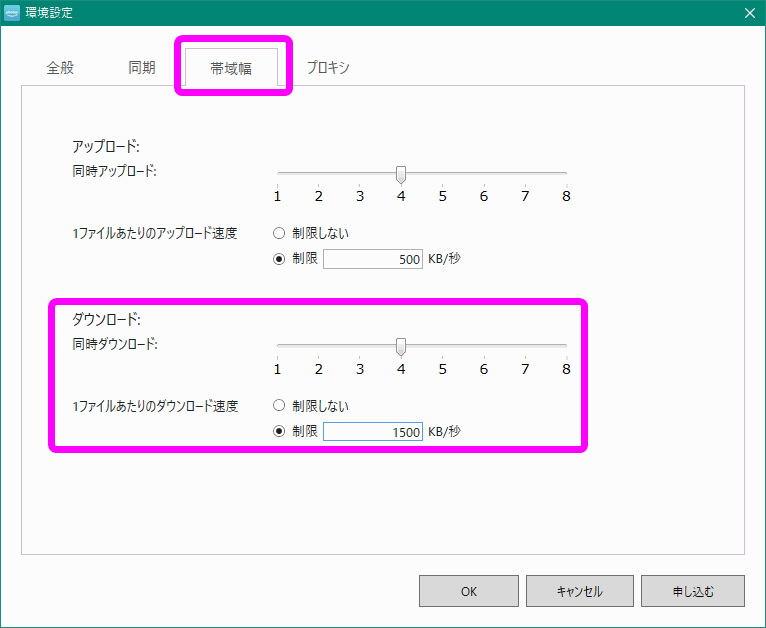Click the 1ファイルあたりのアップロード速度 label
Image resolution: width=766 pixels, height=628 pixels.
point(155,233)
